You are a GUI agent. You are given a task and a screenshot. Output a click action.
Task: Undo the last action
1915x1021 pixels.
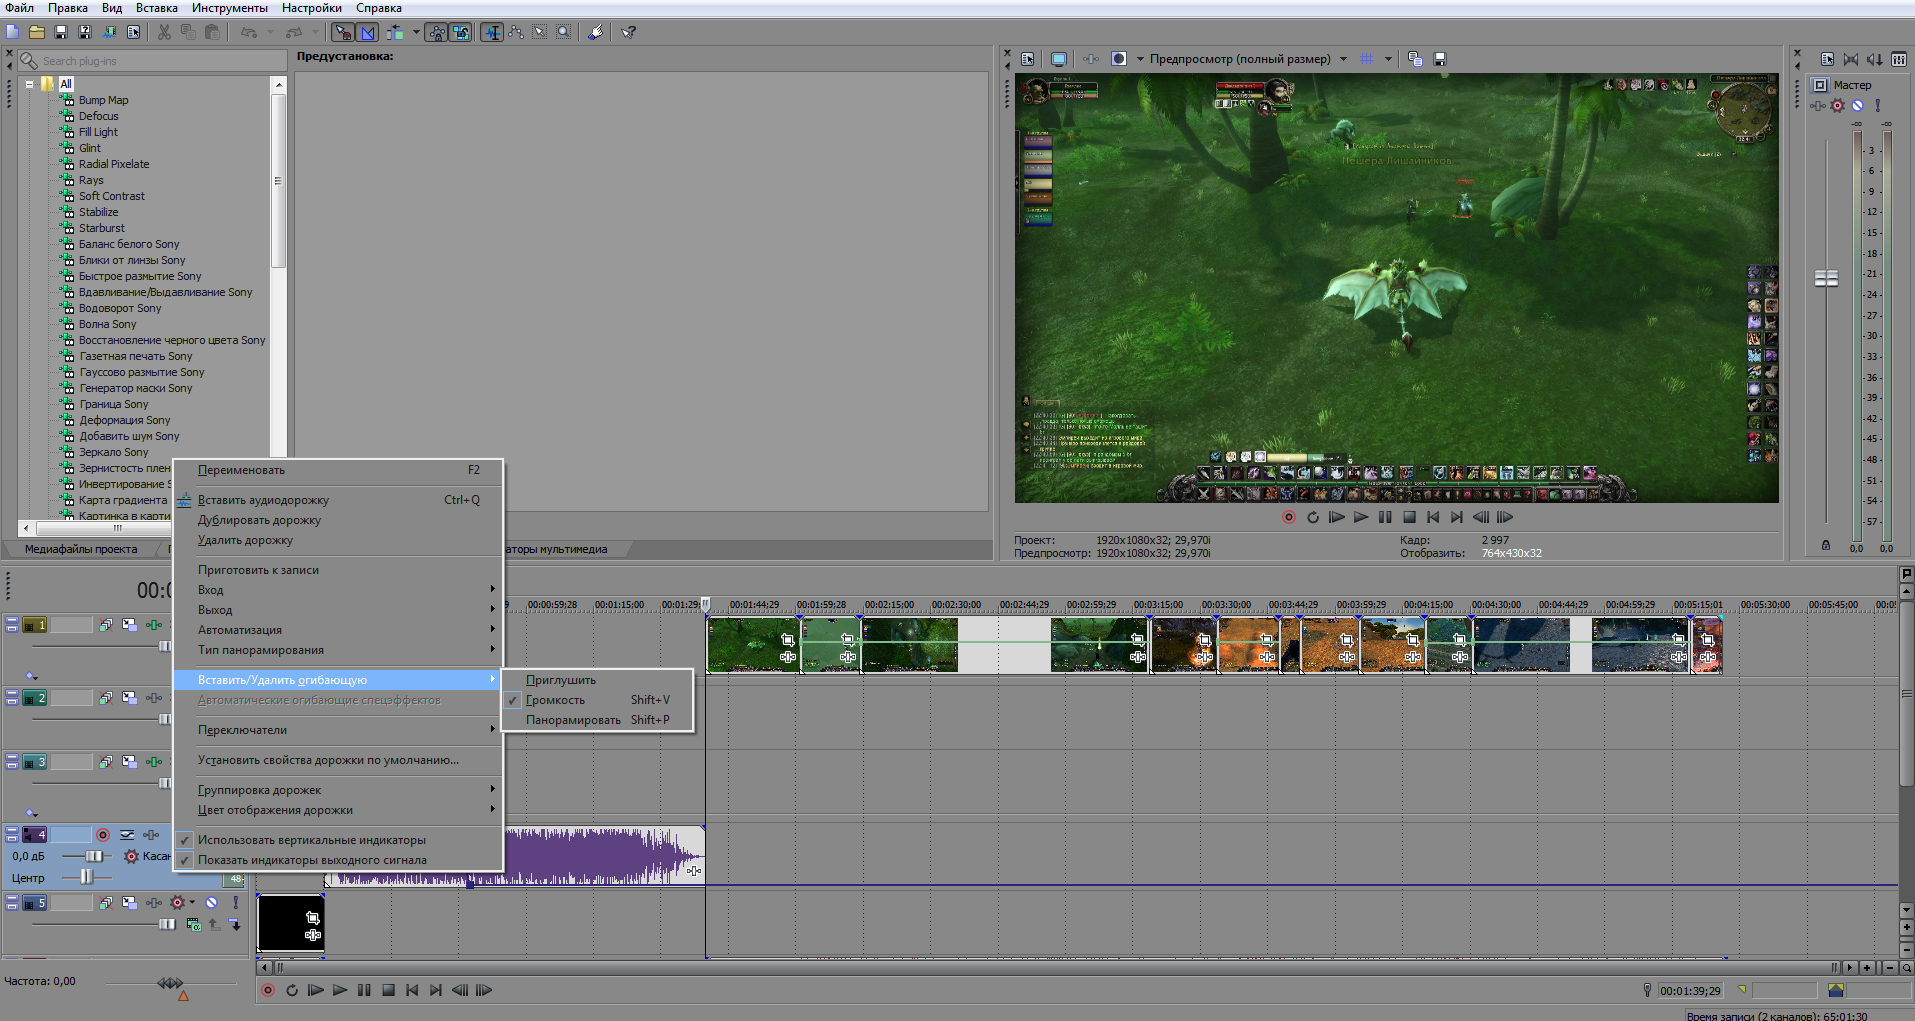(248, 32)
